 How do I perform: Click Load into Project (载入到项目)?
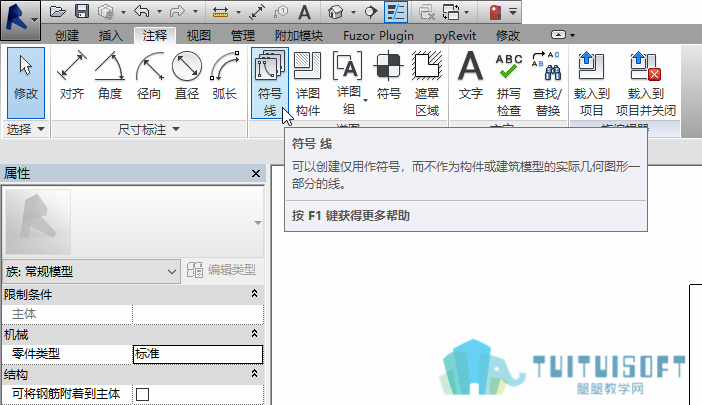591,84
